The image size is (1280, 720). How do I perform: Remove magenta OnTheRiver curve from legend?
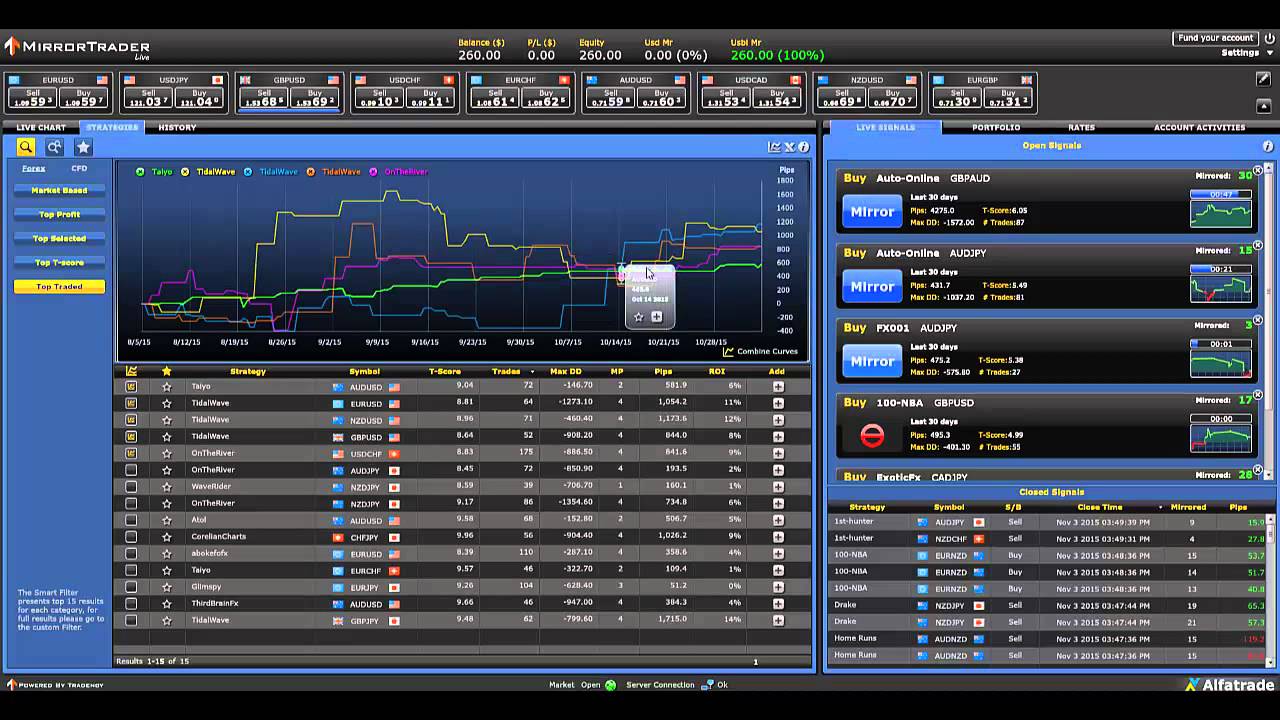[x=374, y=172]
